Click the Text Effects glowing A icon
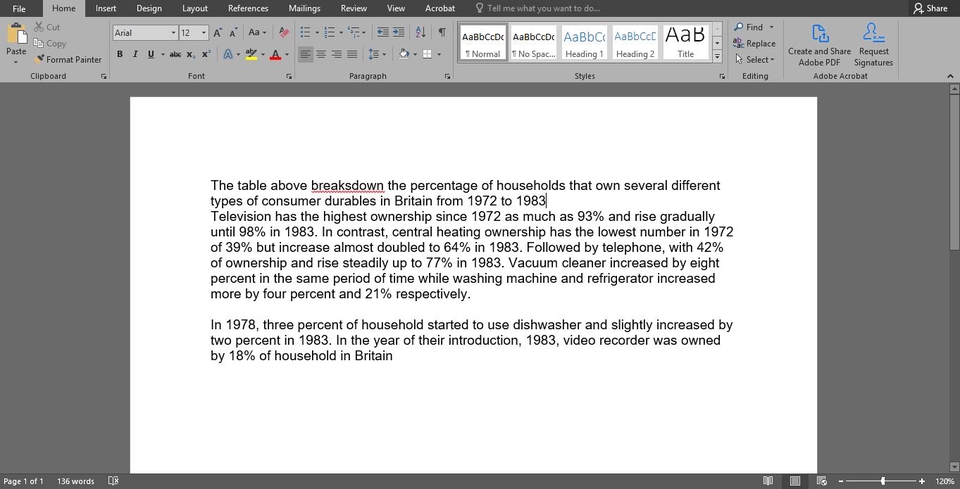 click(228, 54)
